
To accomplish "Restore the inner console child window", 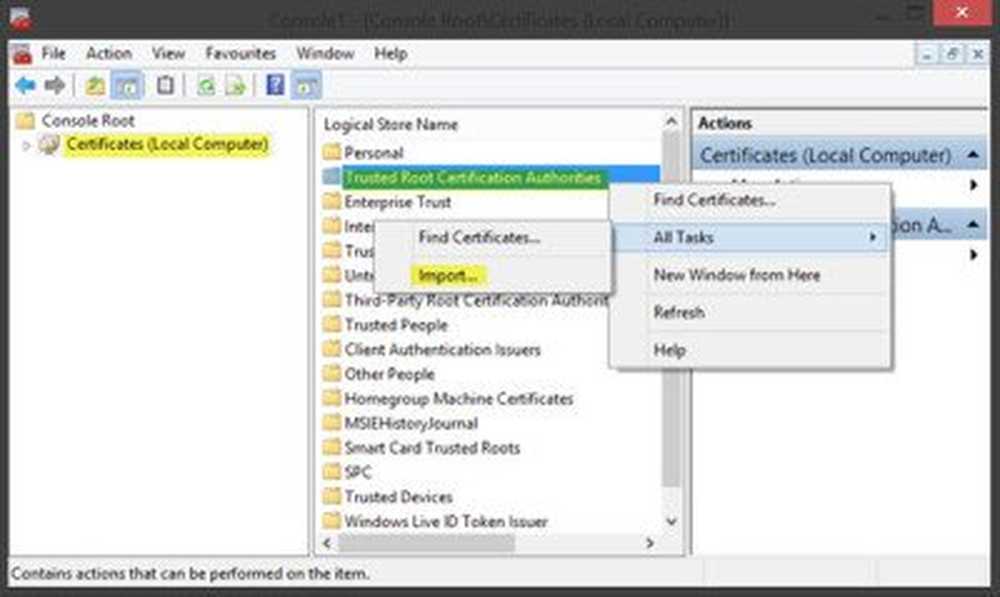I will click(952, 55).
